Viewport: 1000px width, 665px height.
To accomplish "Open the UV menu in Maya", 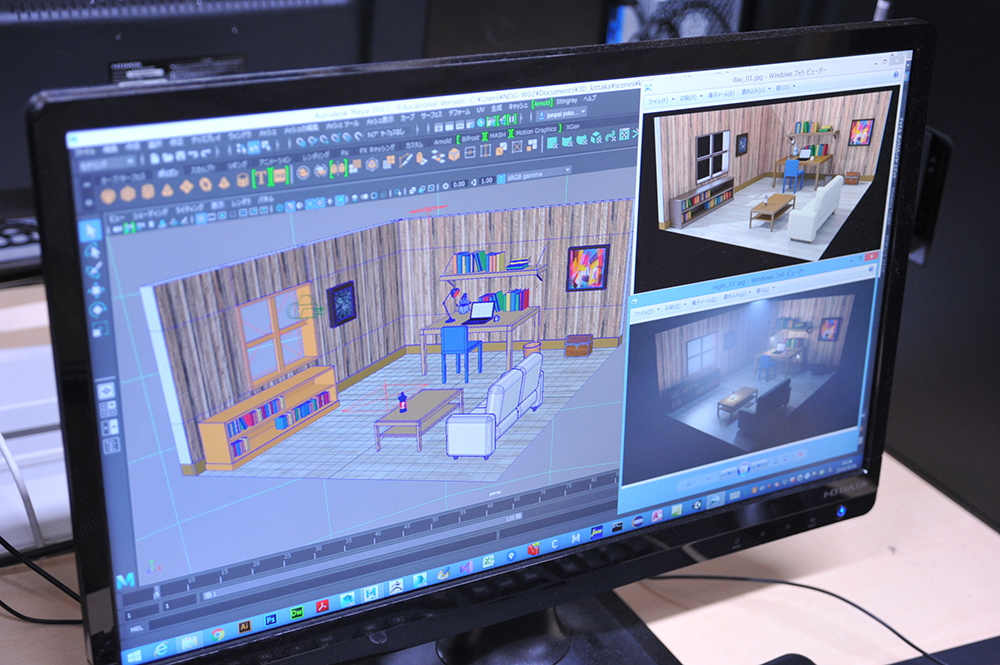I will click(480, 110).
